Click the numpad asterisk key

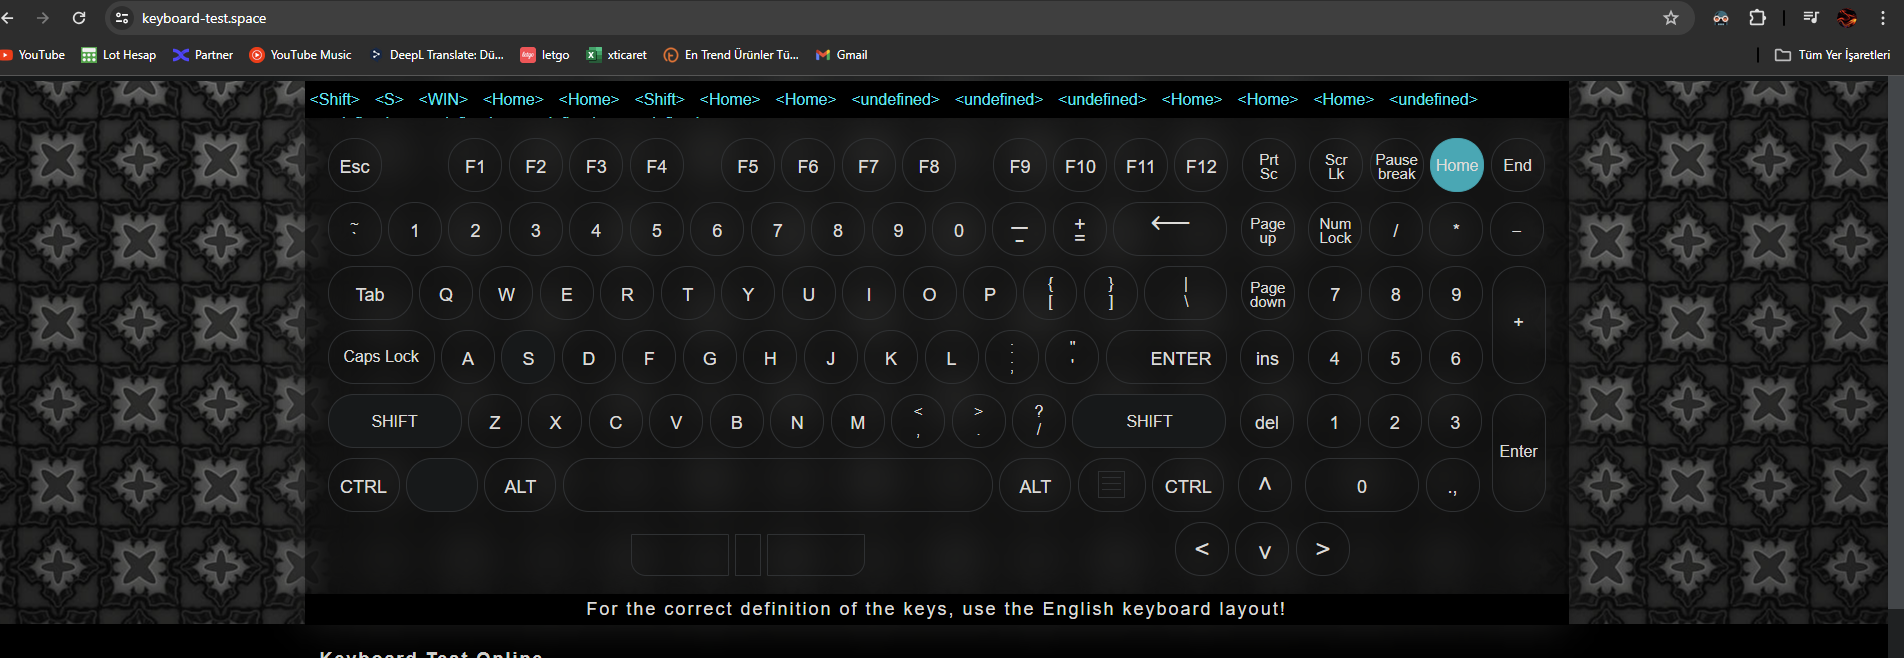pyautogui.click(x=1456, y=230)
